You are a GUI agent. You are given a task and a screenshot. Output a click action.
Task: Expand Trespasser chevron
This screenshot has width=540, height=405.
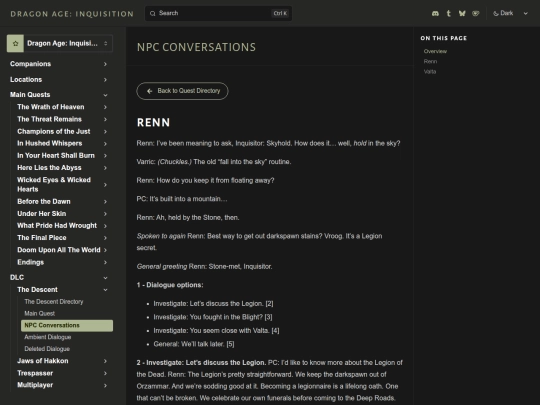pos(105,373)
